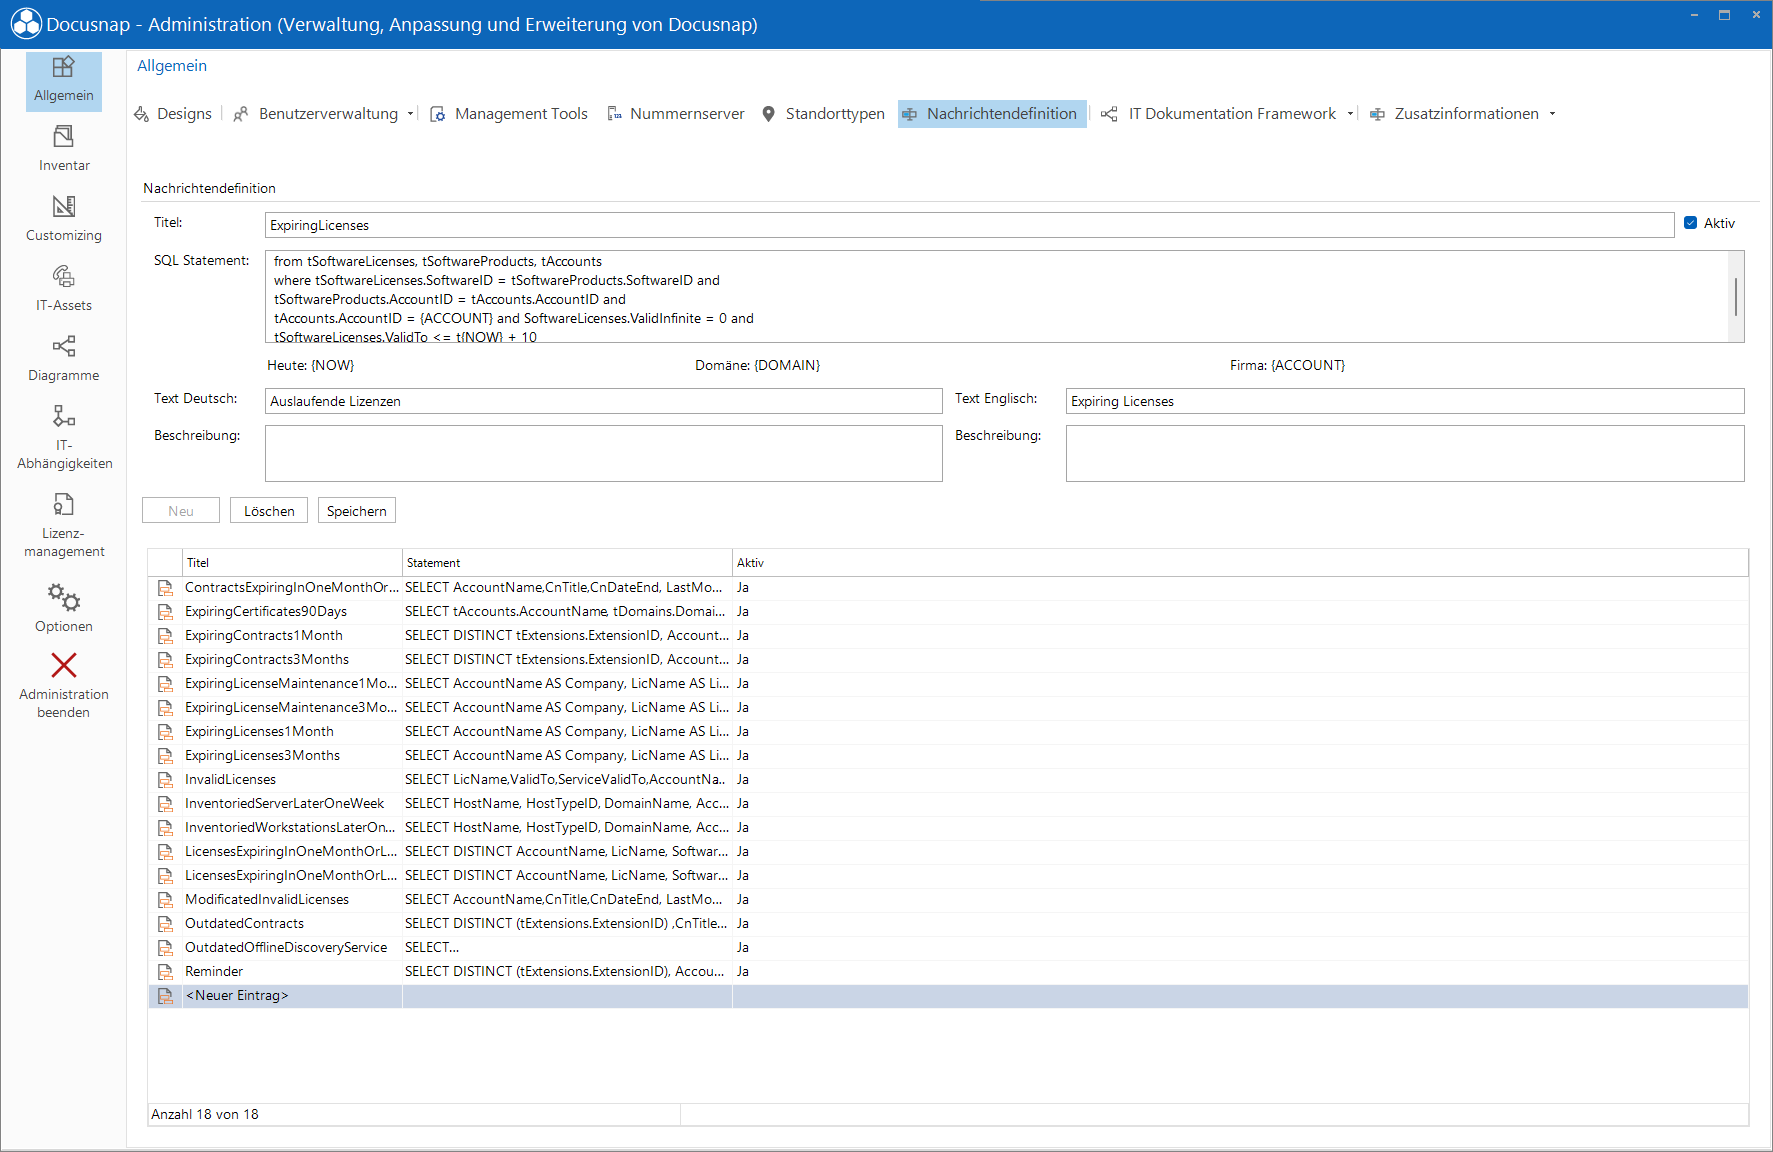Click the Text Deutsch input field
Viewport: 1773px width, 1152px height.
click(x=603, y=401)
